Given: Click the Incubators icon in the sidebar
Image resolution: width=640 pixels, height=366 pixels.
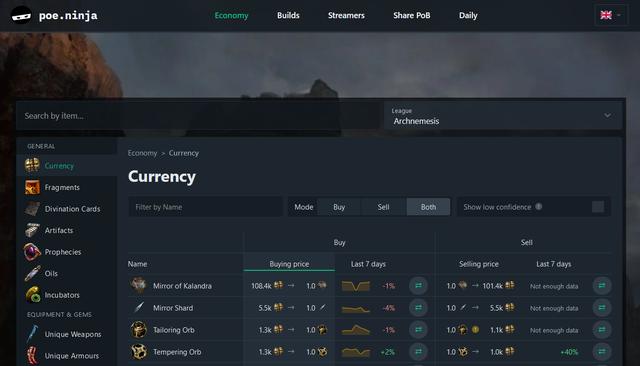Looking at the screenshot, I should click(32, 295).
